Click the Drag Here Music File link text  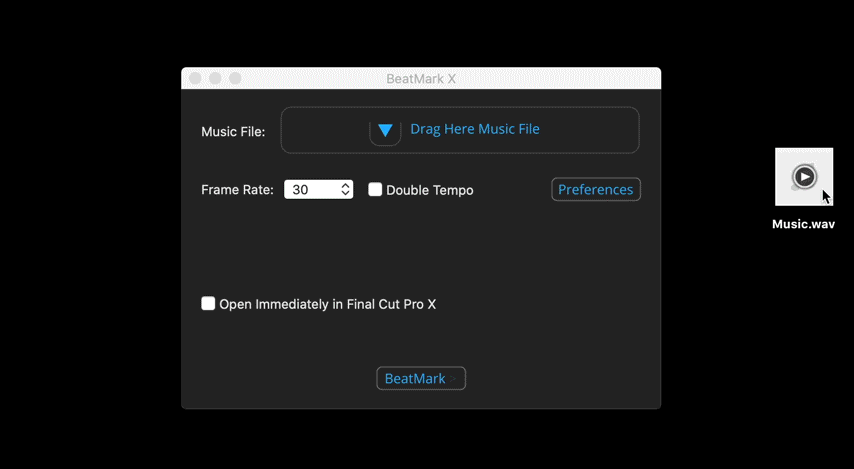point(475,129)
